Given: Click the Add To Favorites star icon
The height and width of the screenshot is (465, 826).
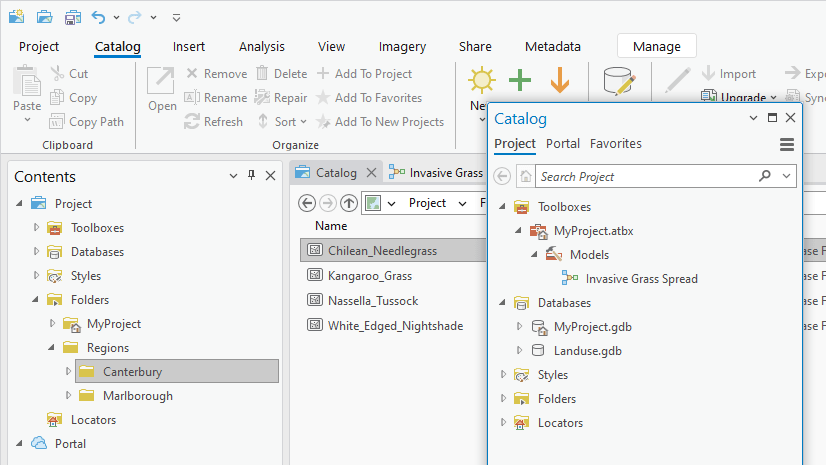Looking at the screenshot, I should click(x=323, y=98).
